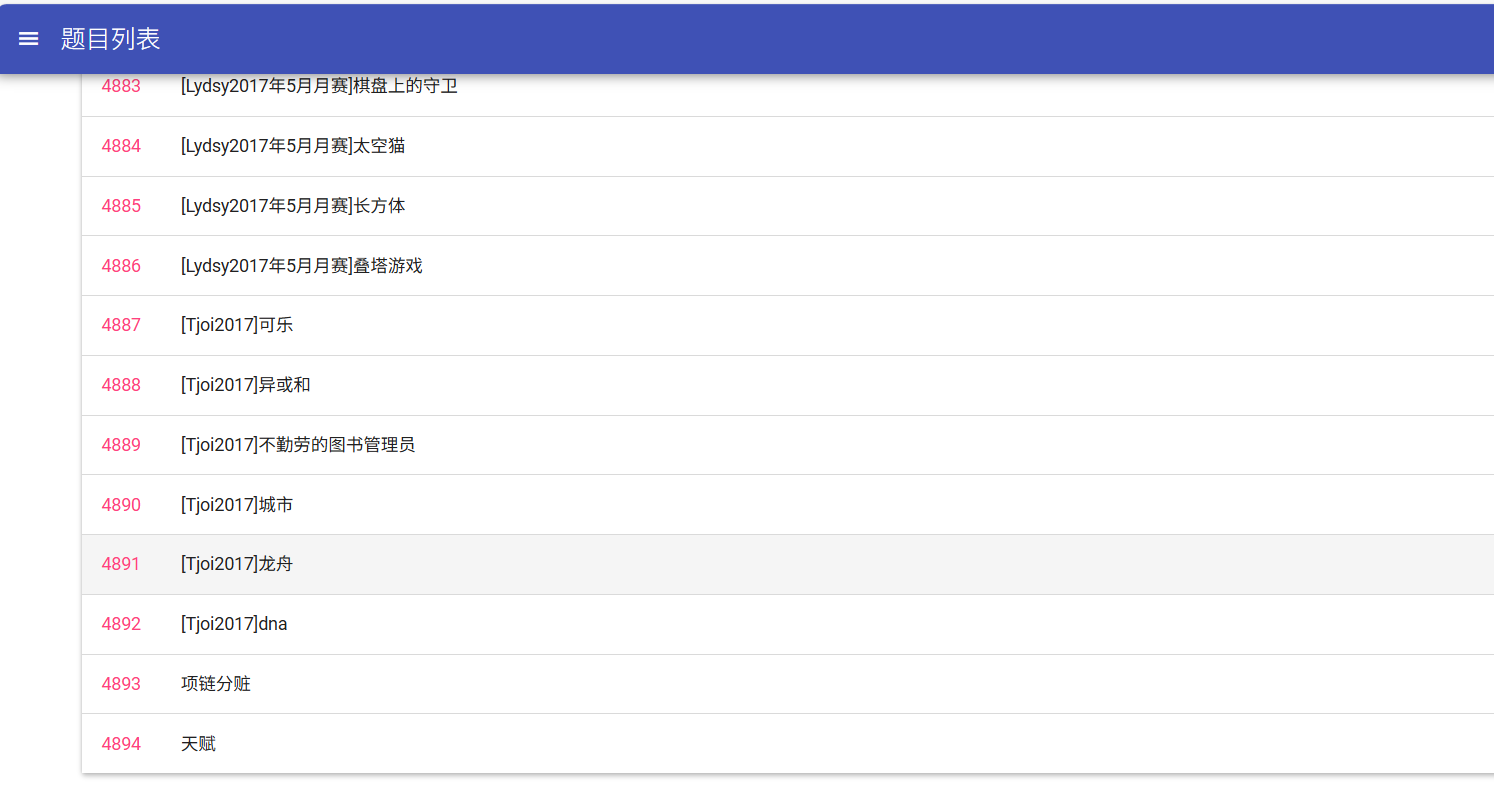Open problem number 4885

point(121,206)
